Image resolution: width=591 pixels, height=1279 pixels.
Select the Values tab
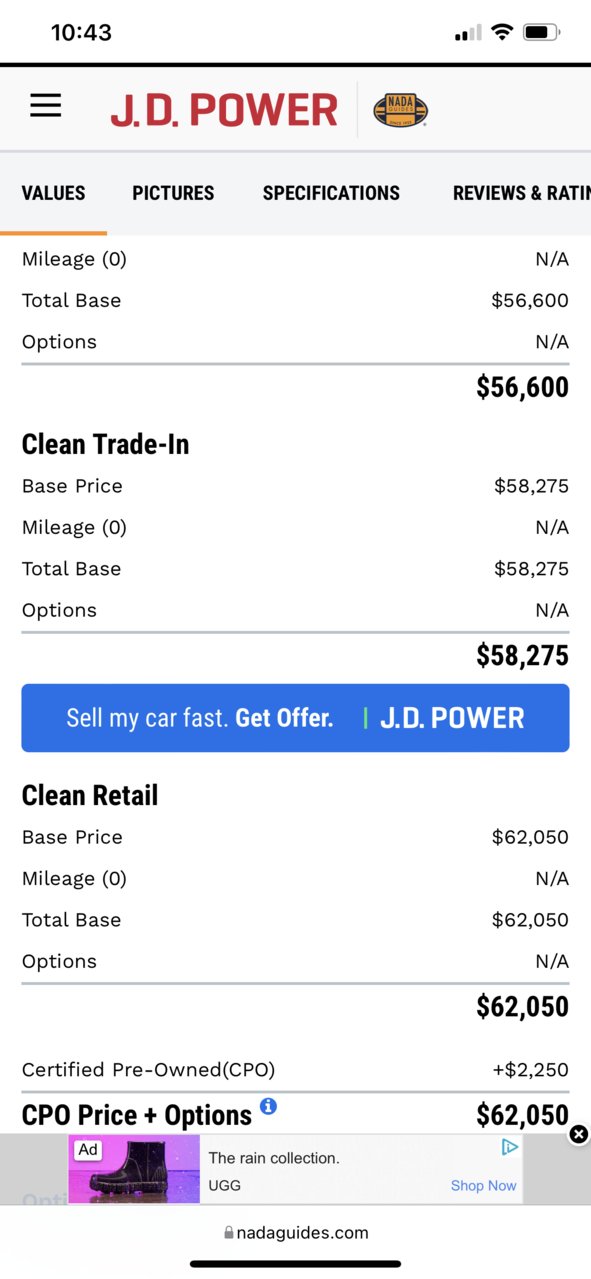point(53,193)
